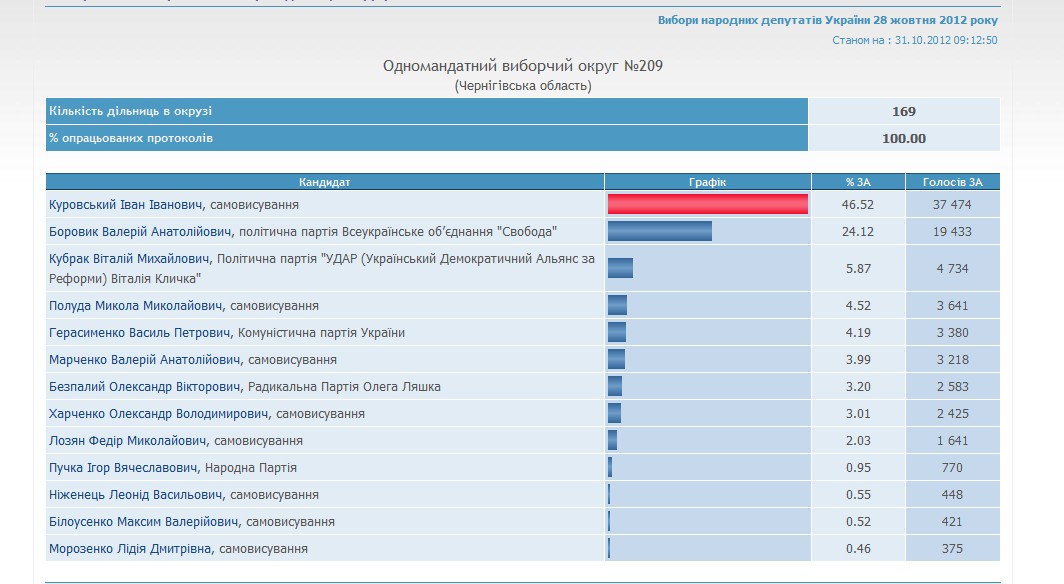Image resolution: width=1064 pixels, height=584 pixels.
Task: Click the Голосів ЗА column header
Action: (952, 182)
